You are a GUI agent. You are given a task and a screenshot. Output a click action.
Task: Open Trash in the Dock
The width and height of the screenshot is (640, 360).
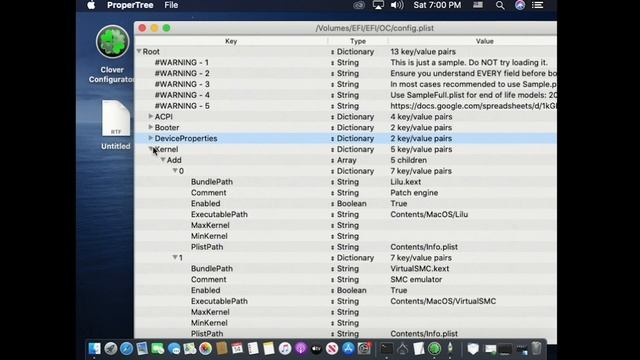(536, 349)
